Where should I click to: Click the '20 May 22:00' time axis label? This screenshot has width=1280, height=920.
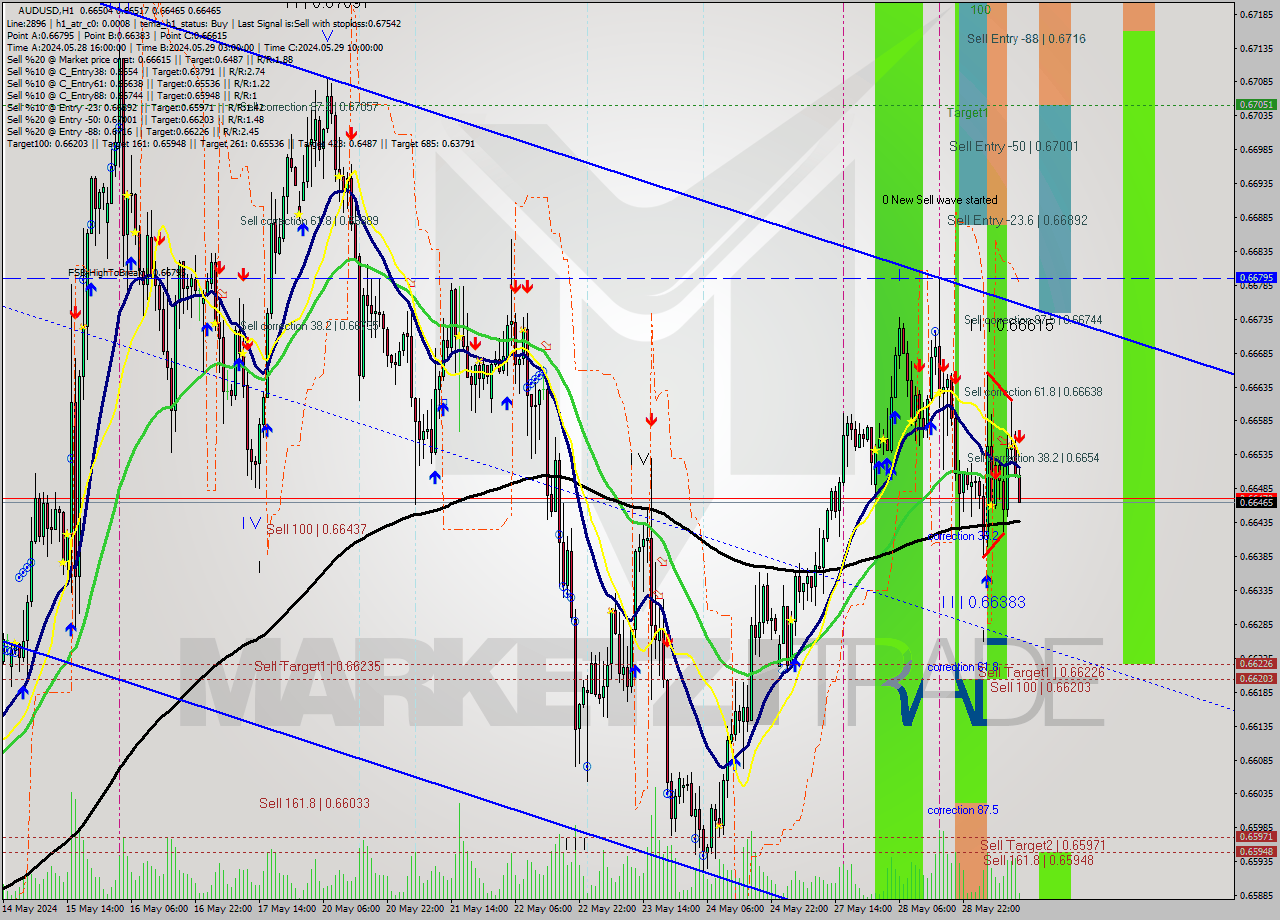pos(416,910)
